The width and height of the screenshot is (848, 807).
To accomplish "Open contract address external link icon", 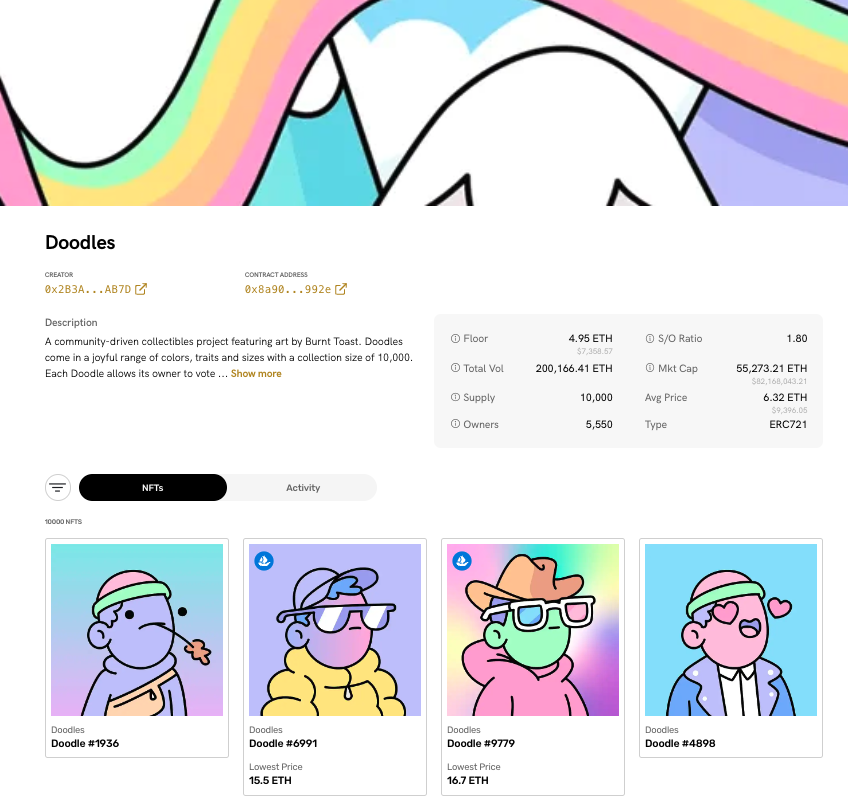I will pos(341,289).
